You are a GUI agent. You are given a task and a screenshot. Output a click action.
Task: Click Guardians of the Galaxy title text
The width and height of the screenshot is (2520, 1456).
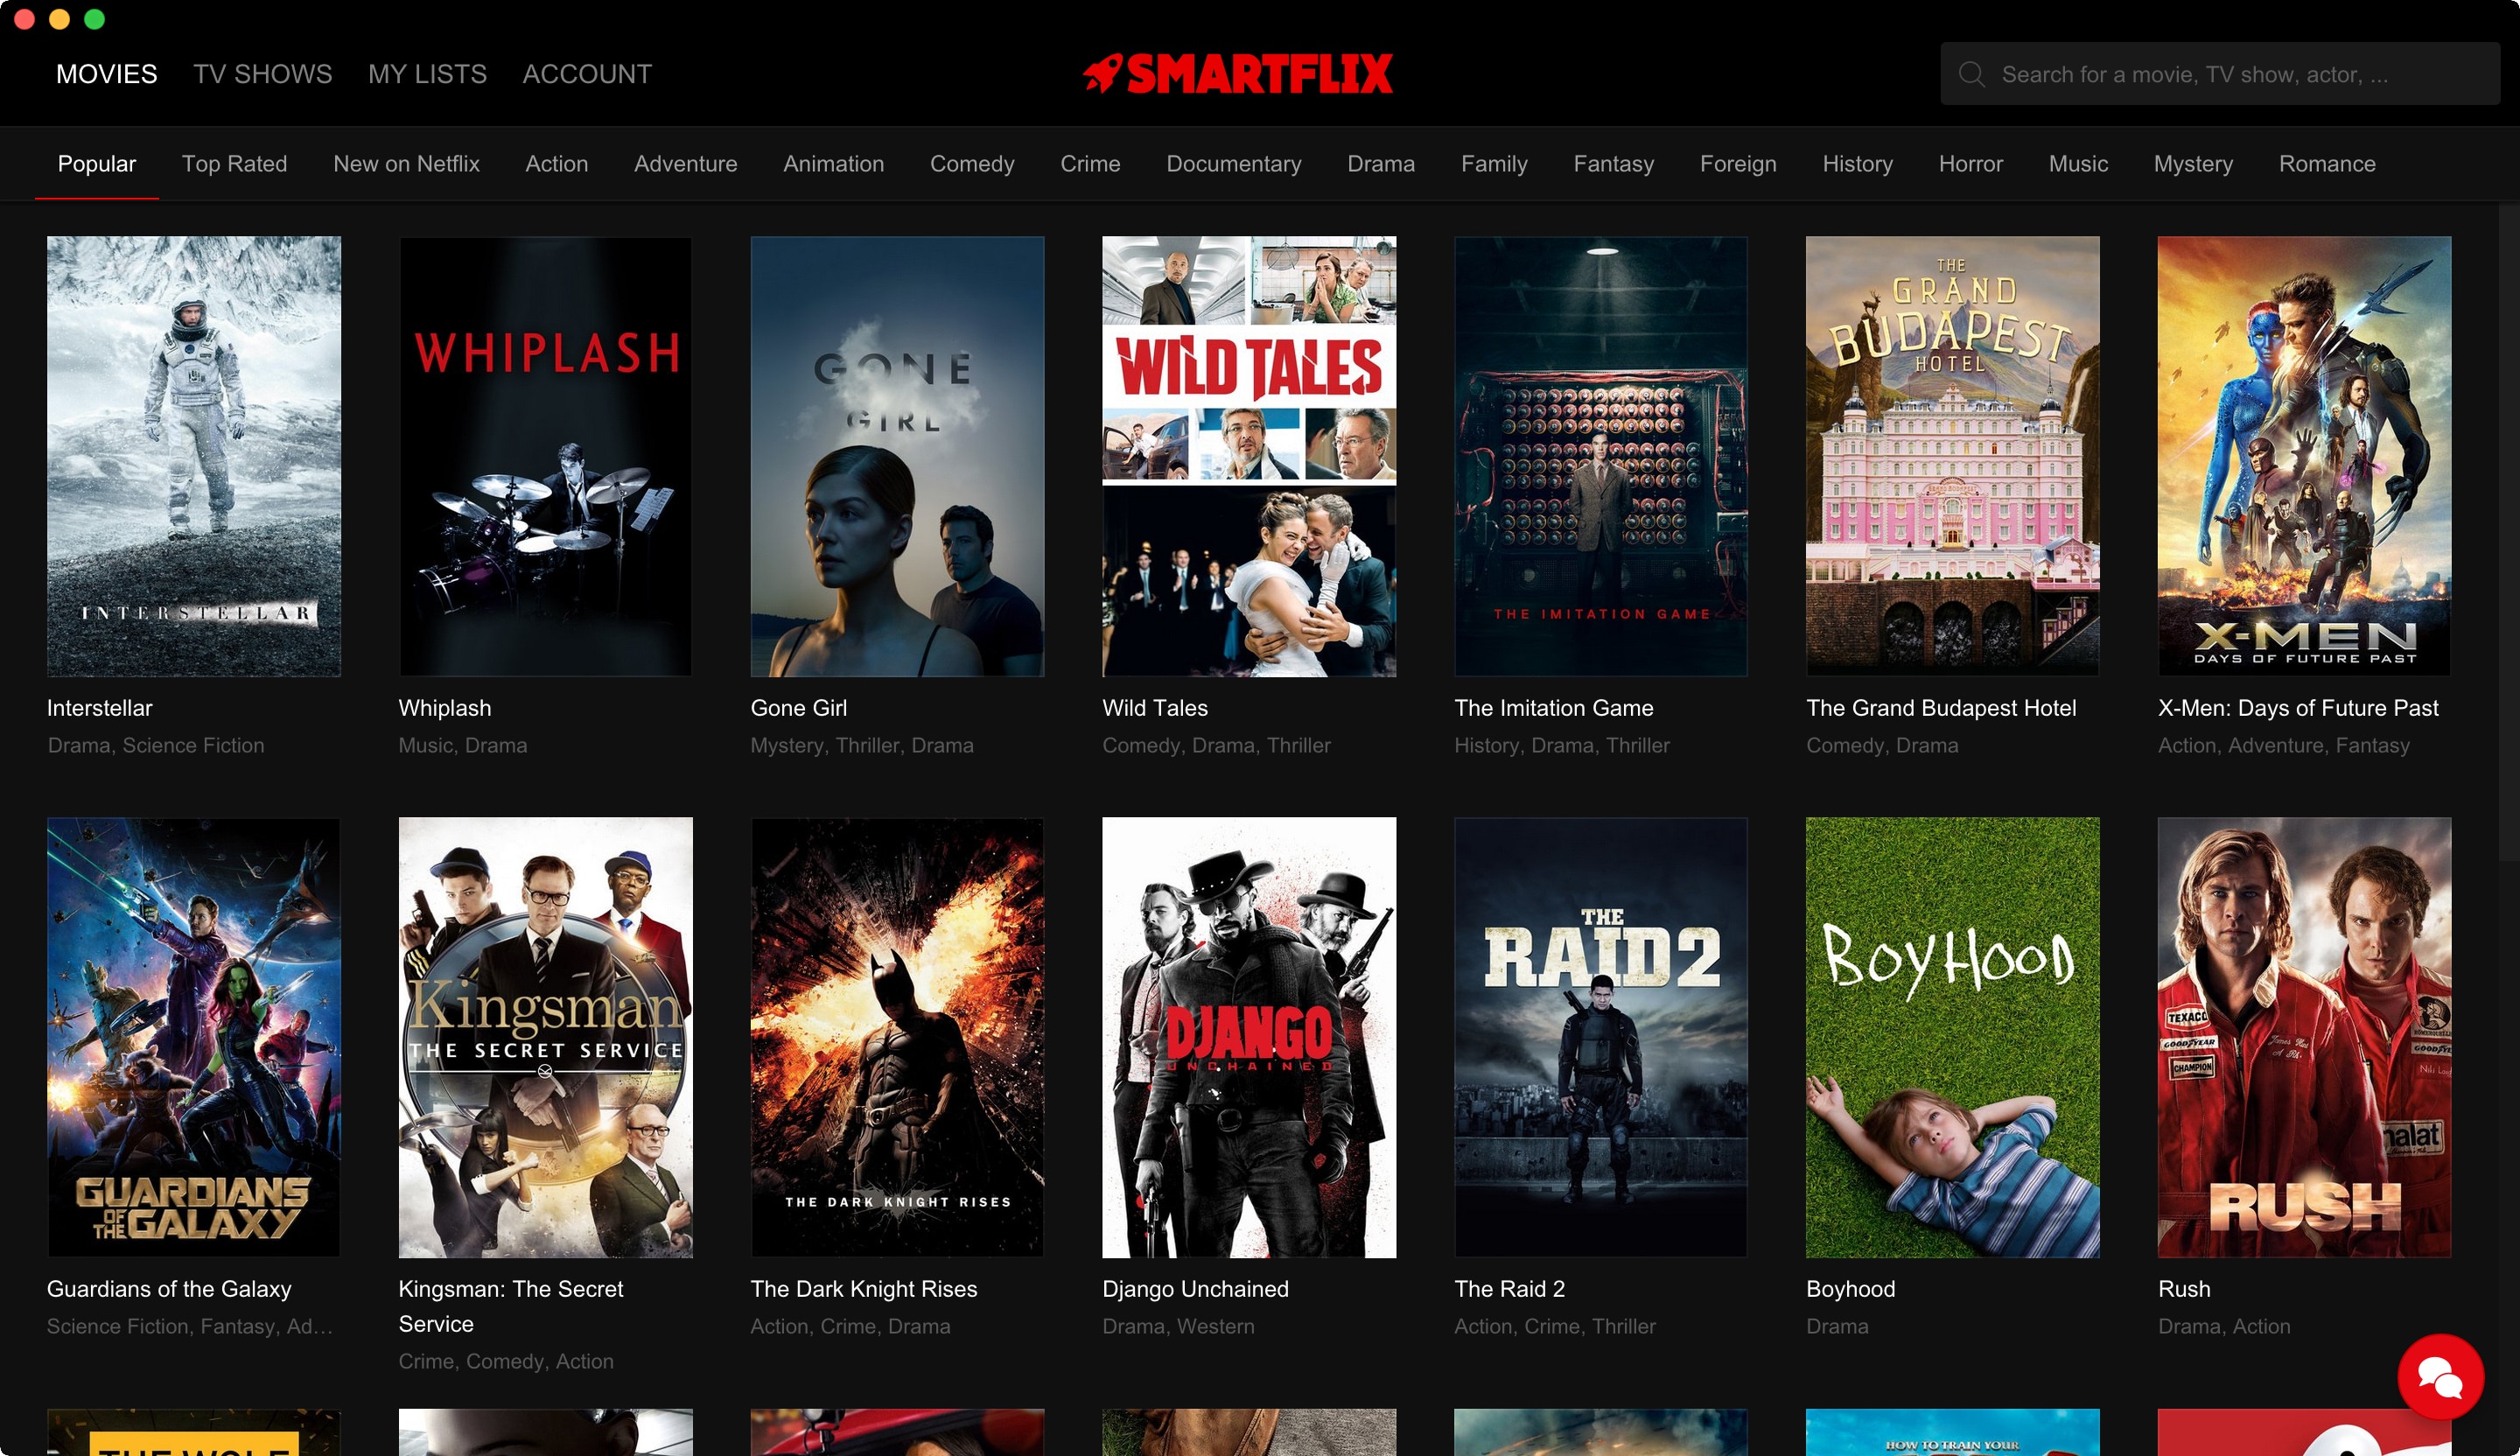point(169,1289)
